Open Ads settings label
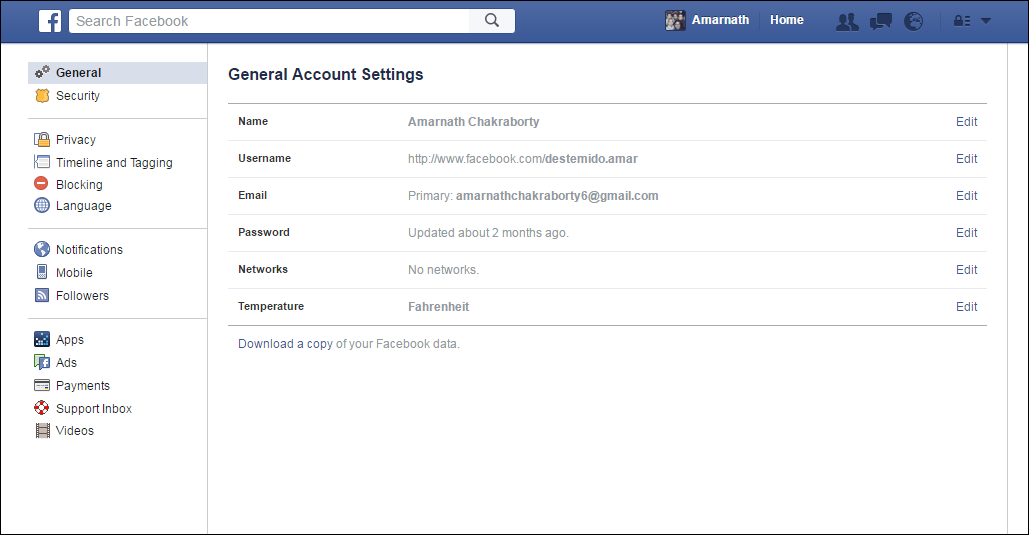This screenshot has height=535, width=1029. click(x=66, y=362)
